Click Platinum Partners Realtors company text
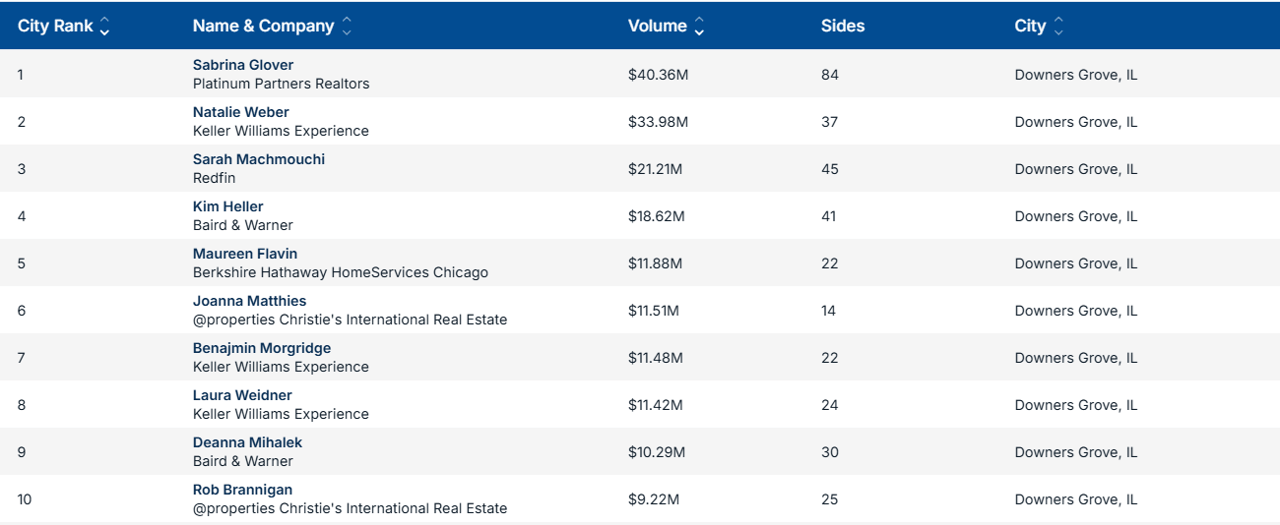 point(281,84)
